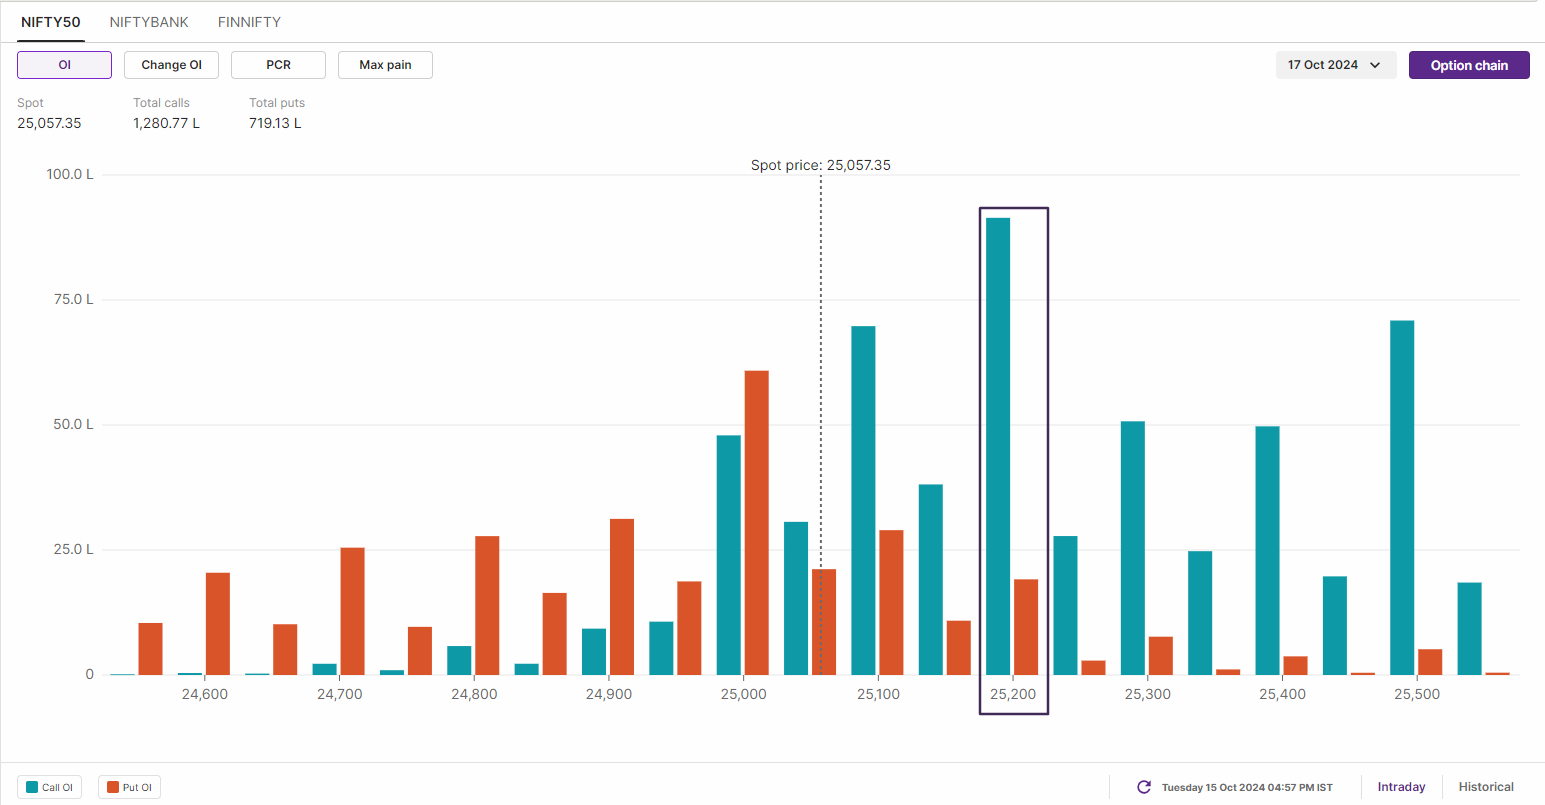
Task: Click the 25,400 call OI bar
Action: pyautogui.click(x=1267, y=551)
